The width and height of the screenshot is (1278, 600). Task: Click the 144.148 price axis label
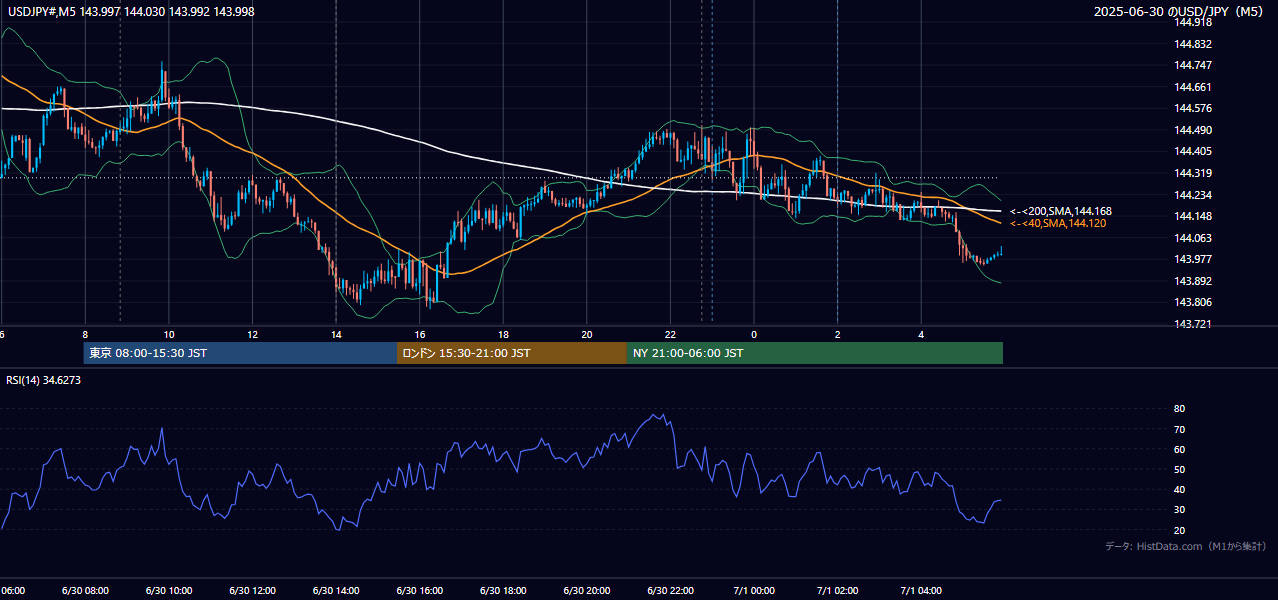1194,216
